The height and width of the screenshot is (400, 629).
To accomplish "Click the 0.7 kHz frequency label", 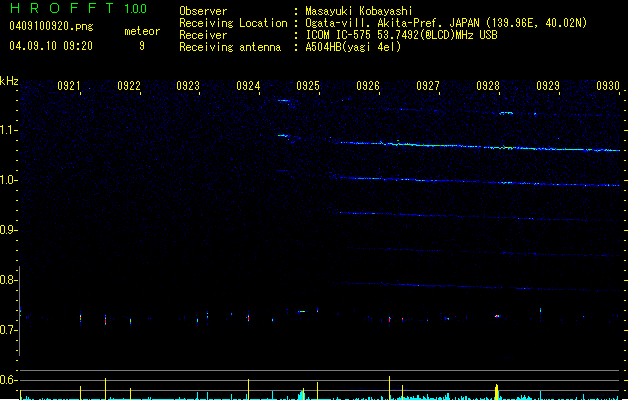I will (8, 330).
